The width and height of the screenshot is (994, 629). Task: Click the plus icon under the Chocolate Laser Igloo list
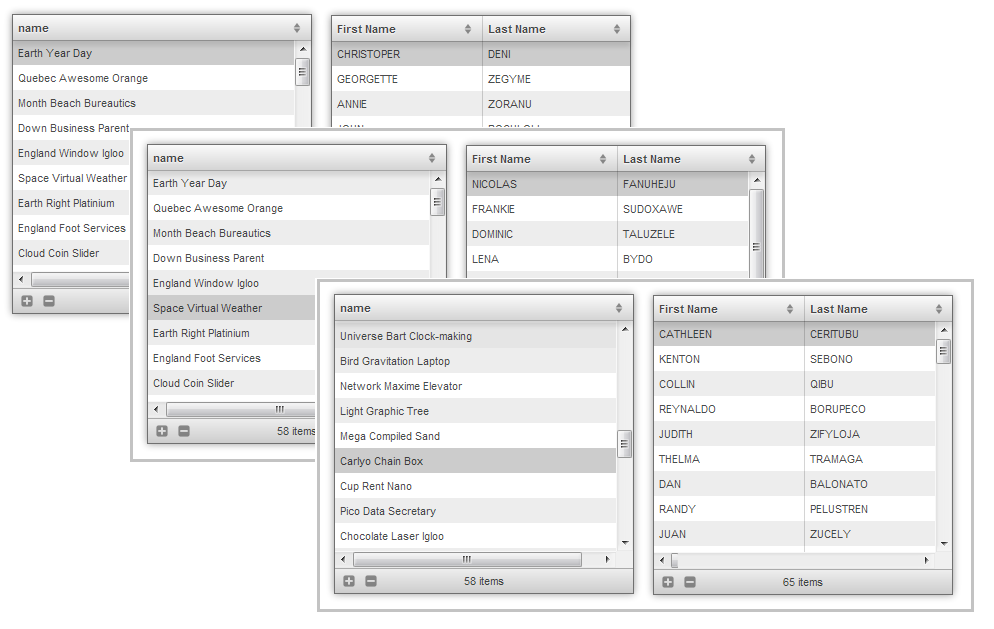[349, 581]
